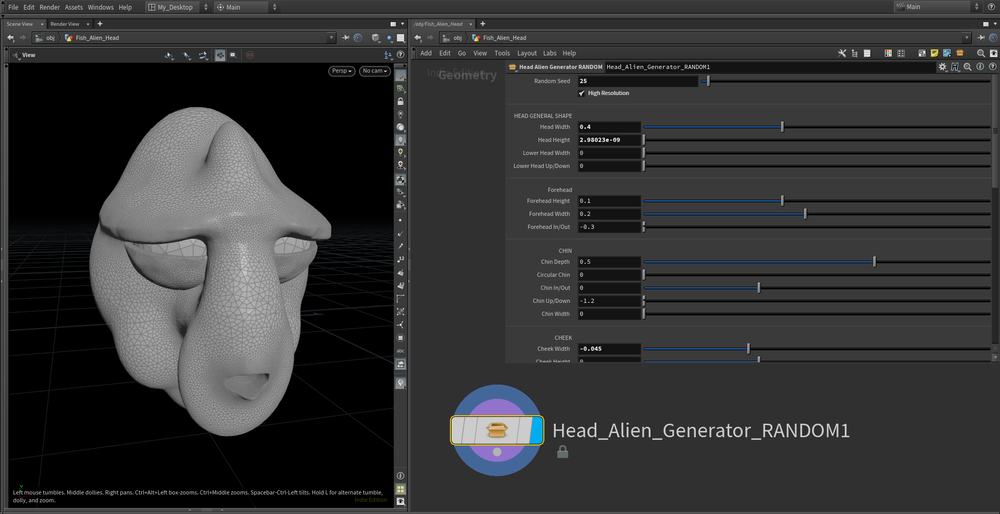Image resolution: width=1000 pixels, height=514 pixels.
Task: Toggle pin icon on scene view path bar
Action: (345, 38)
